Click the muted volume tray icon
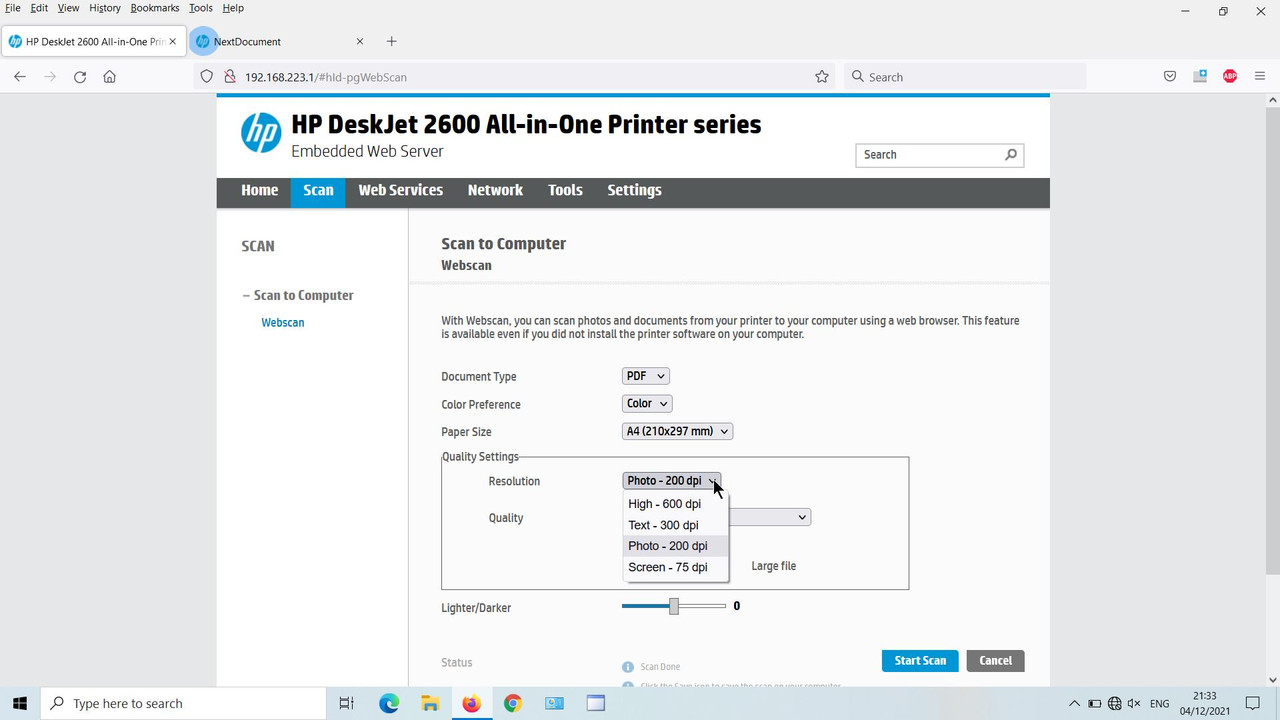This screenshot has width=1280, height=720. 1135,704
